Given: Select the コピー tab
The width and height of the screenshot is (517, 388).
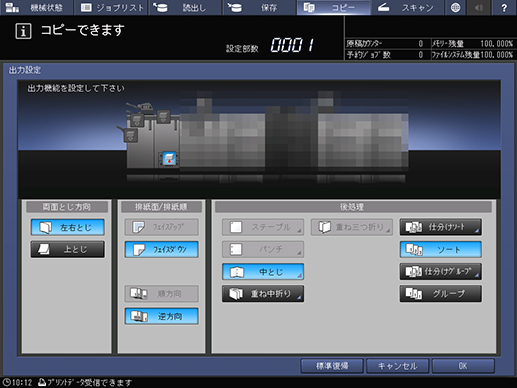Looking at the screenshot, I should point(334,7).
